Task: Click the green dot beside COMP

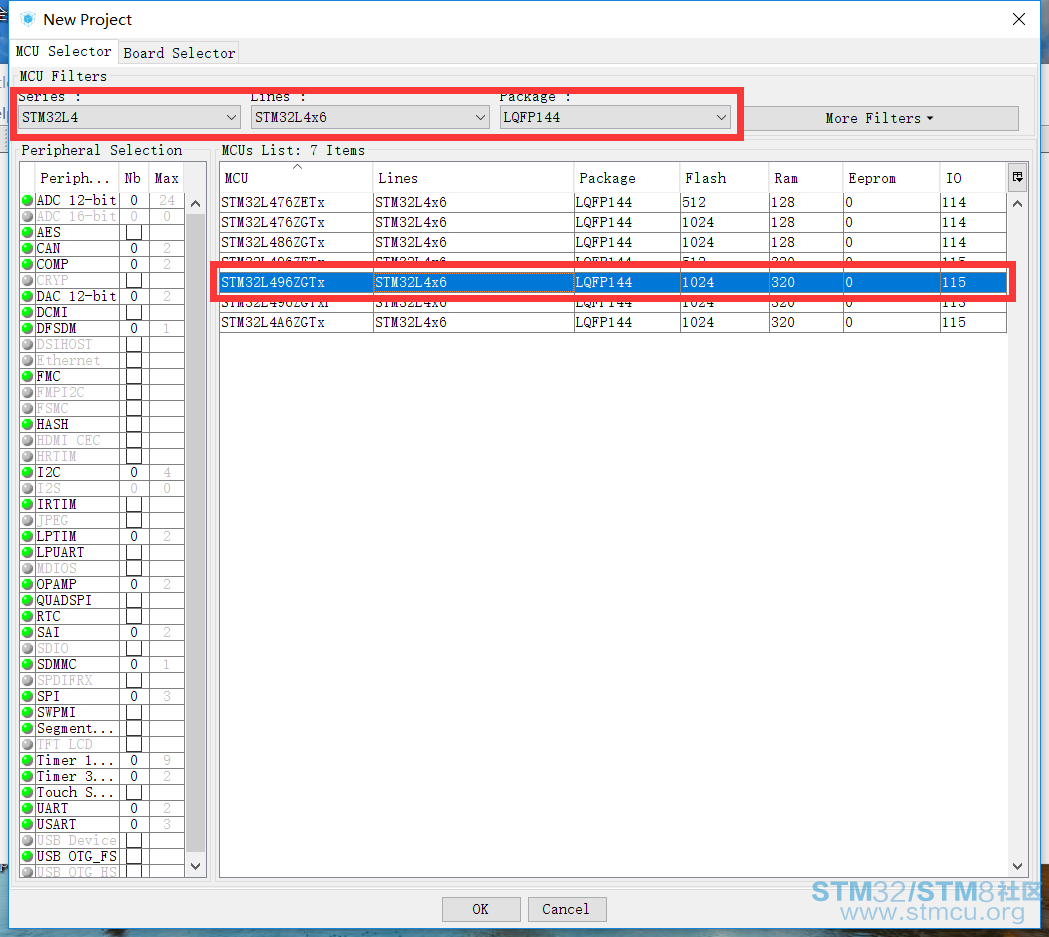Action: pyautogui.click(x=27, y=264)
